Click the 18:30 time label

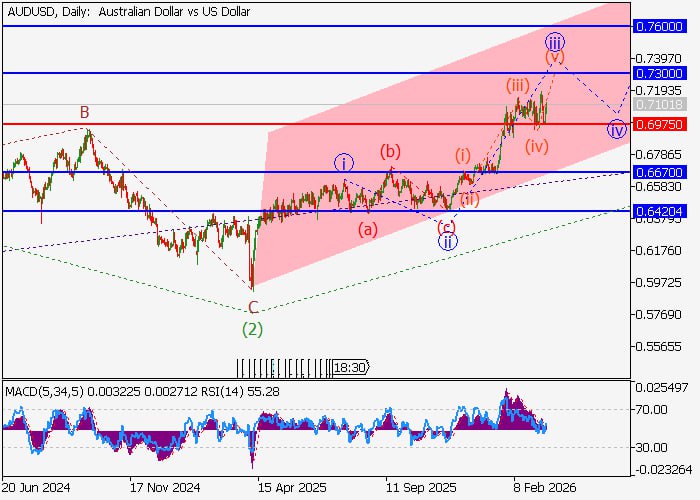pyautogui.click(x=349, y=367)
